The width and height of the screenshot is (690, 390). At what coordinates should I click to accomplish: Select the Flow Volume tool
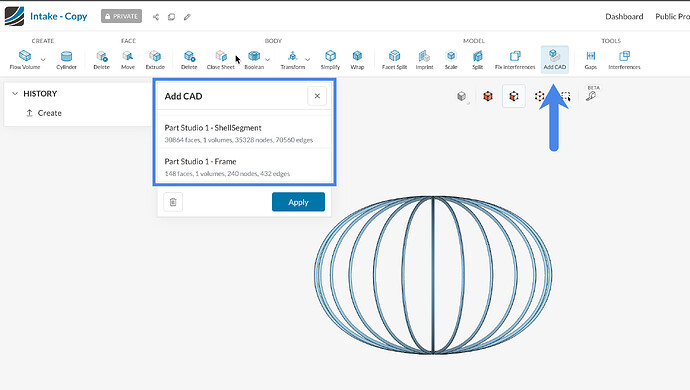point(25,59)
